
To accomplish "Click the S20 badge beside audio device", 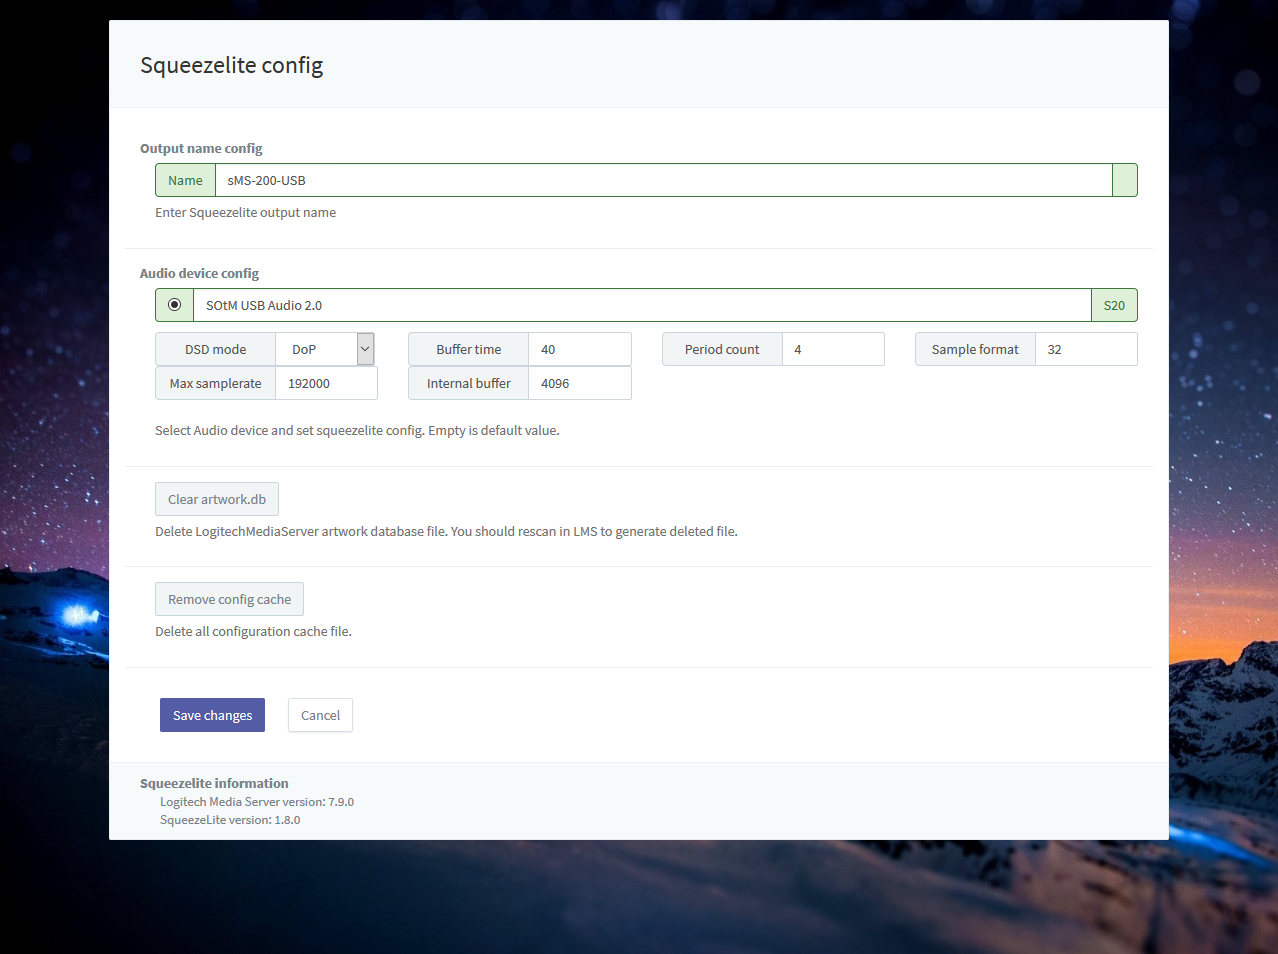I will pos(1114,305).
